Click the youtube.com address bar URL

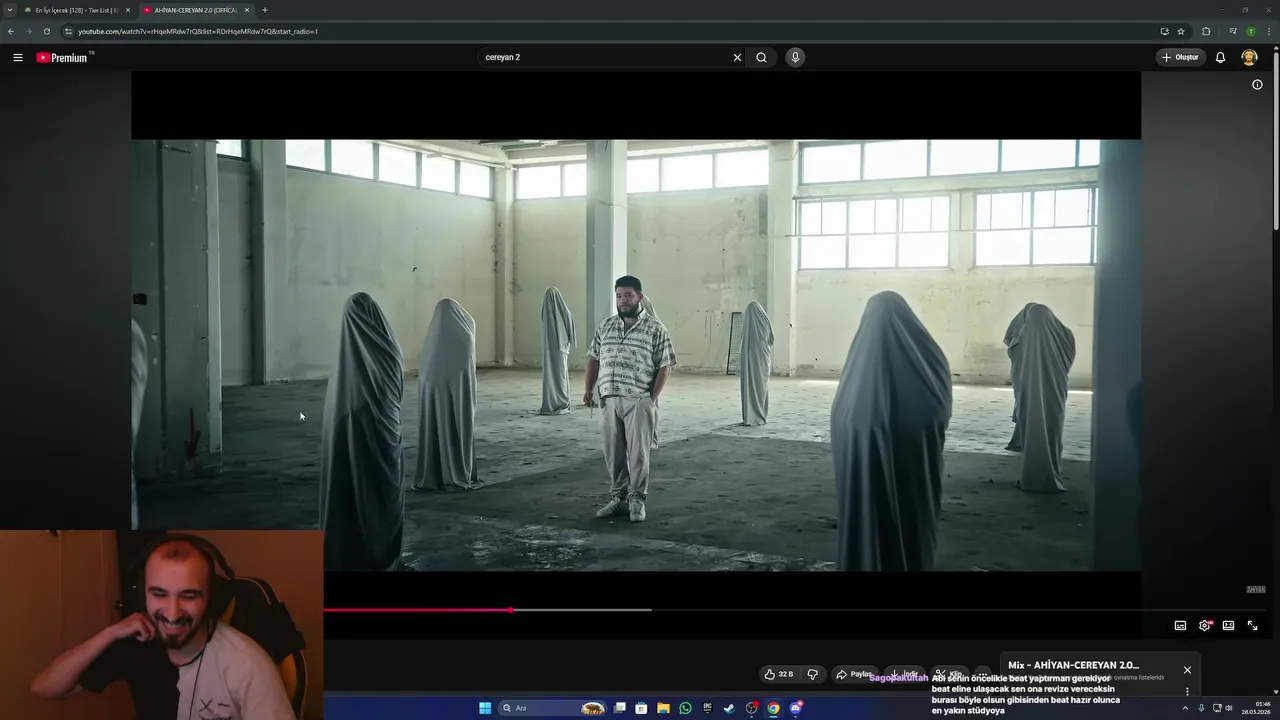(x=198, y=31)
